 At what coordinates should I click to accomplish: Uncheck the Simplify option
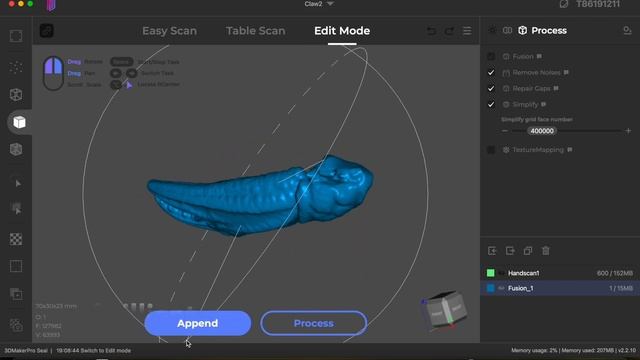[491, 104]
